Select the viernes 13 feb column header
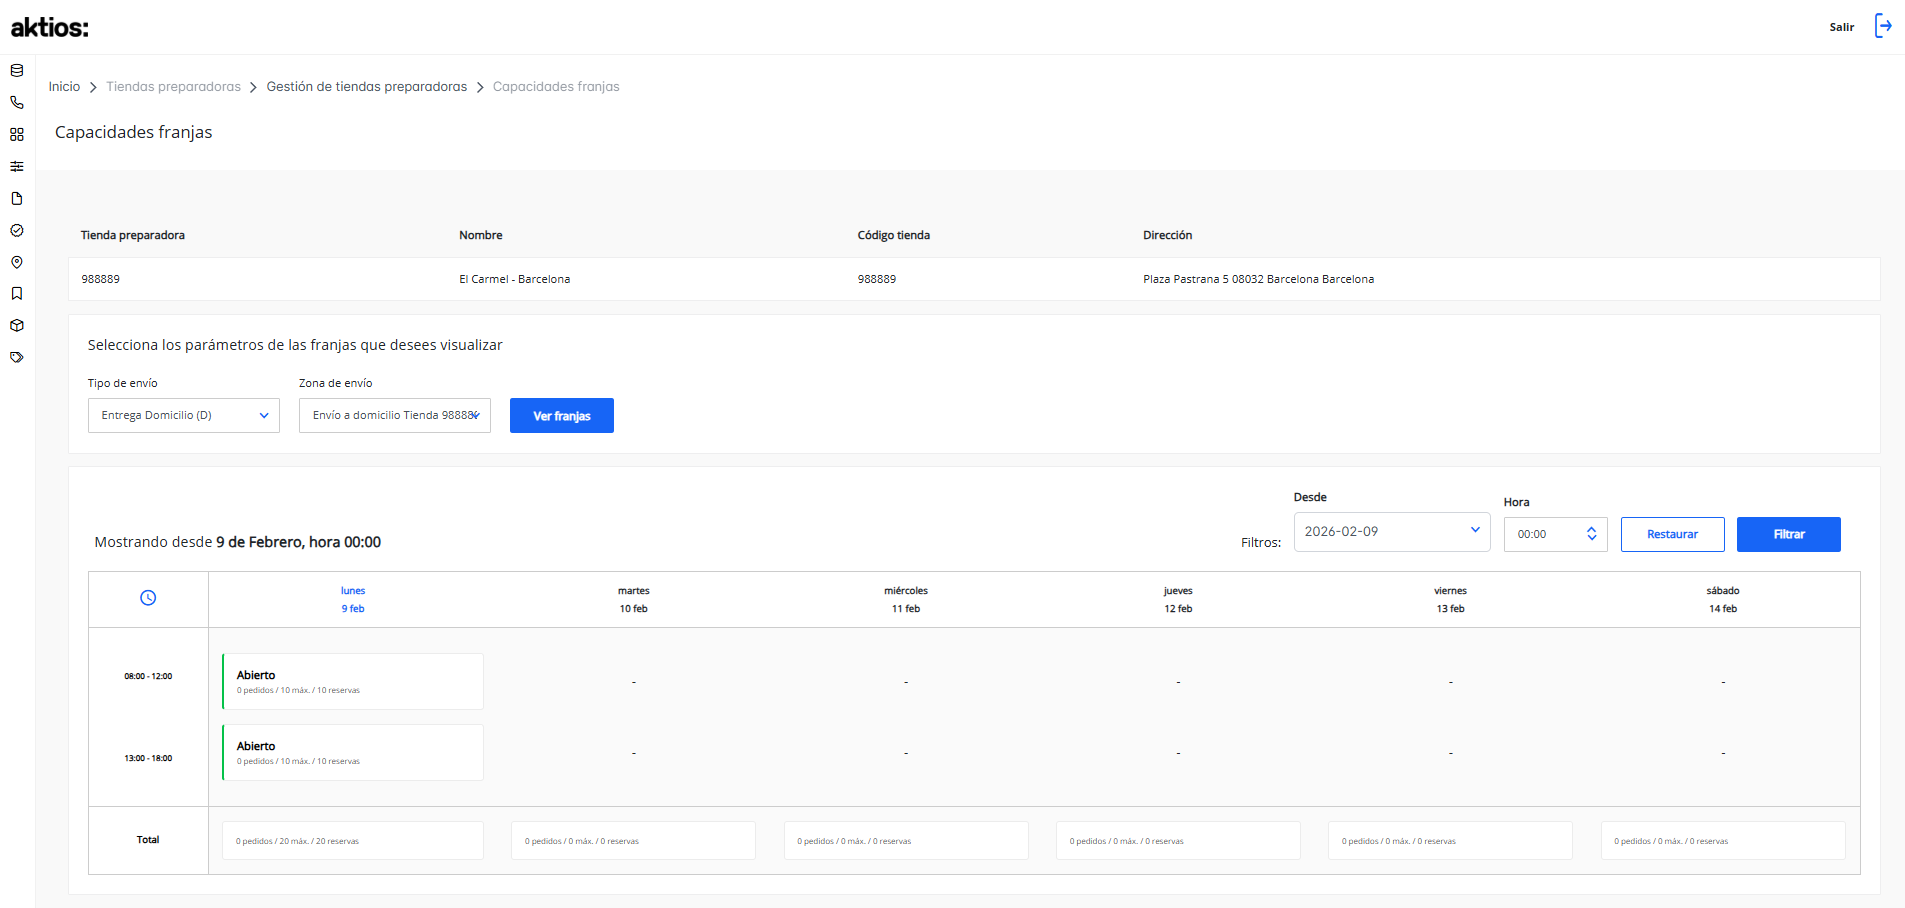1905x908 pixels. [x=1451, y=600]
